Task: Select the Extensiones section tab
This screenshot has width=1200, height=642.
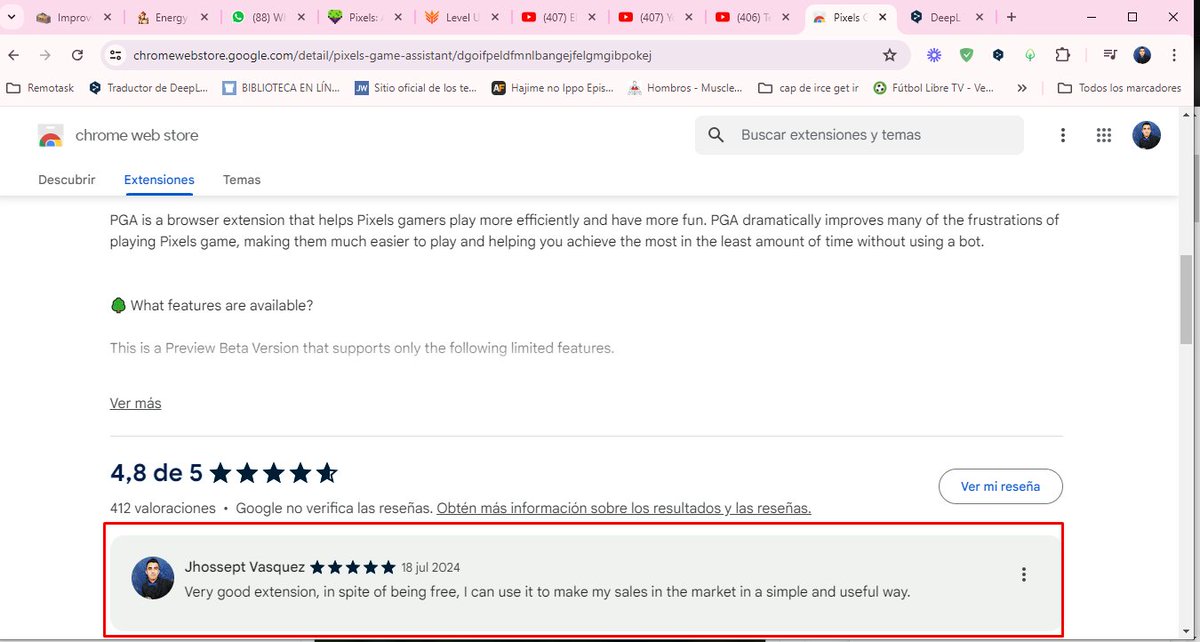Action: [x=159, y=180]
